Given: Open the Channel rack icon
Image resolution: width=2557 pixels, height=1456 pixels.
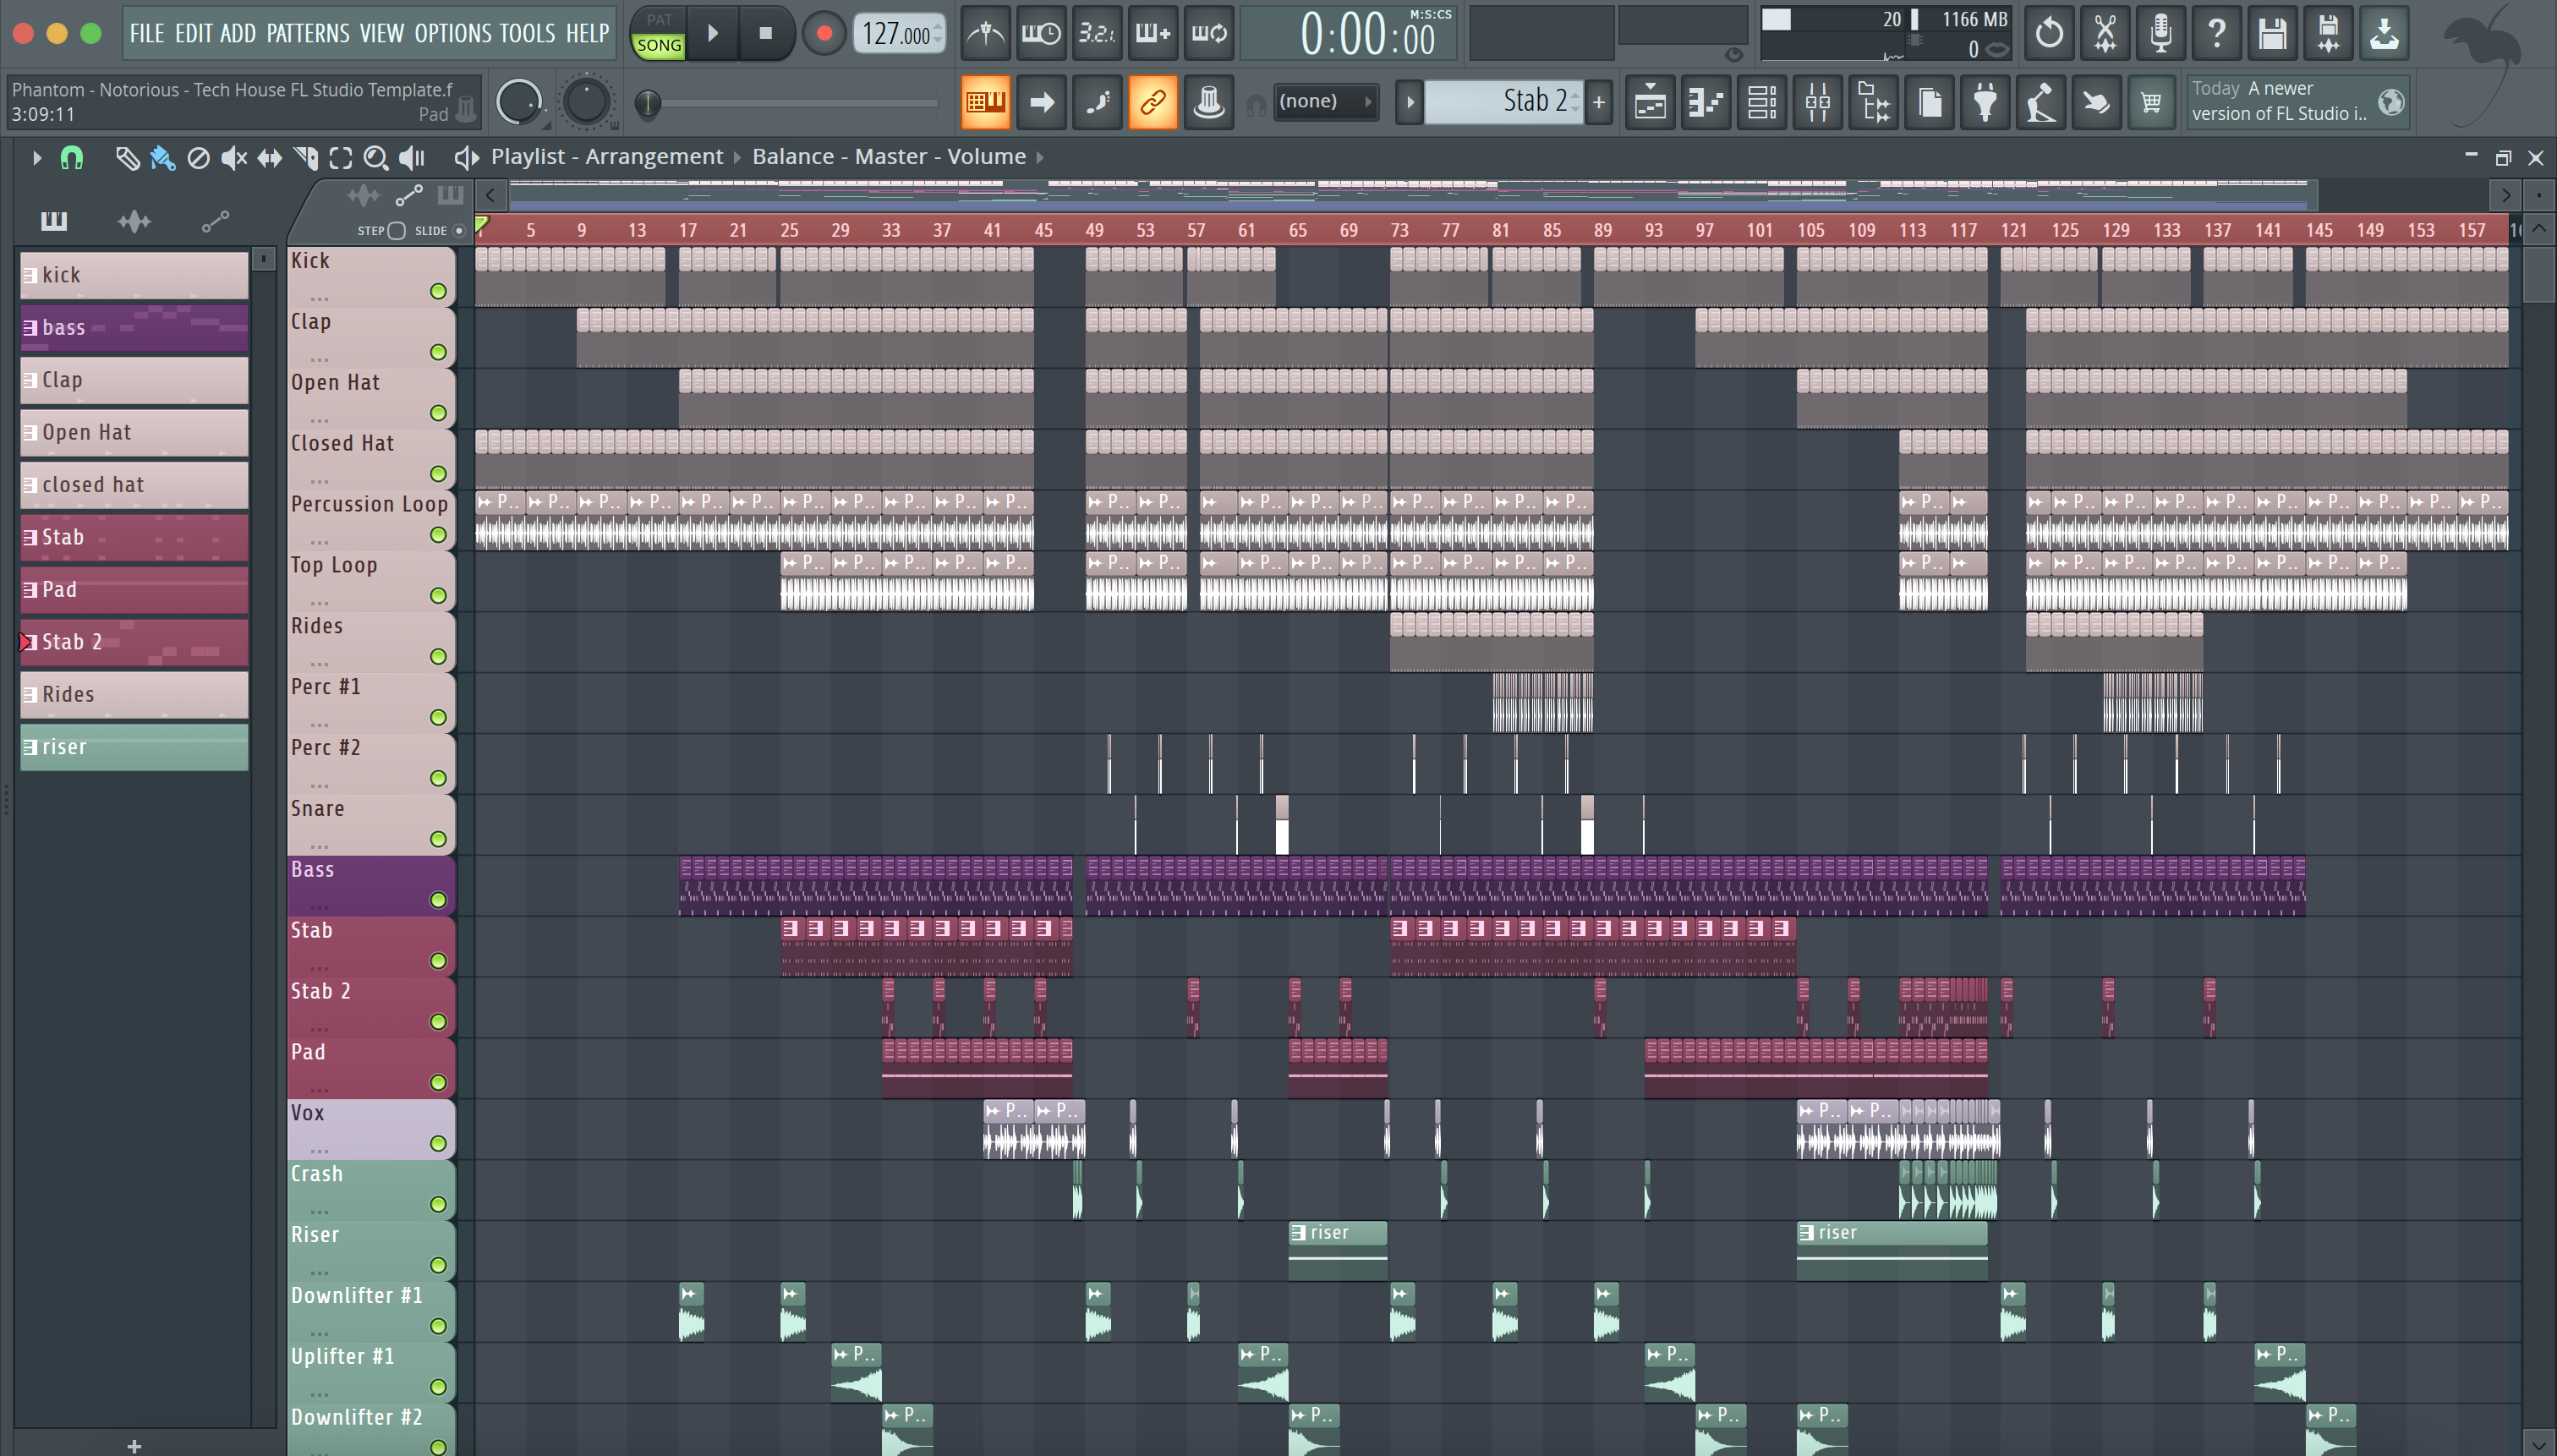Looking at the screenshot, I should click(1761, 102).
